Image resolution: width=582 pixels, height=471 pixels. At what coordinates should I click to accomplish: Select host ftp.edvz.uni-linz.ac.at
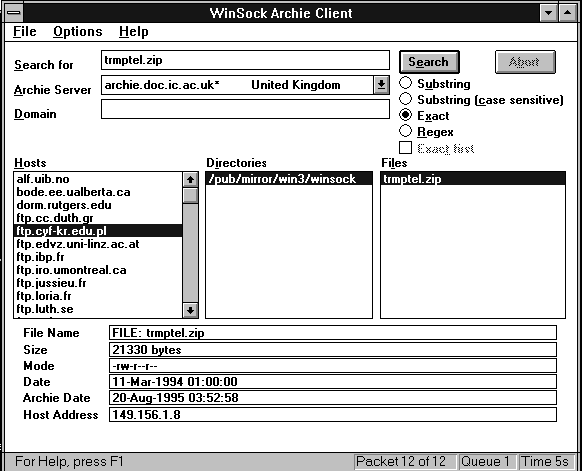(98, 244)
